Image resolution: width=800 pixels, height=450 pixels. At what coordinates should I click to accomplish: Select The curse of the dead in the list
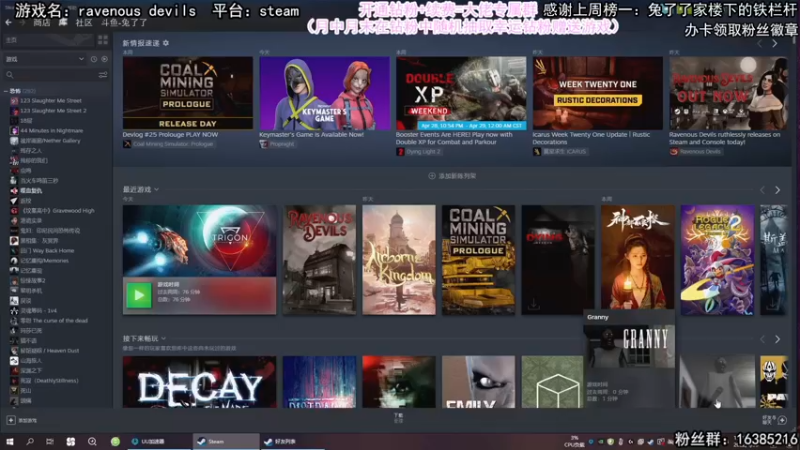(54, 321)
